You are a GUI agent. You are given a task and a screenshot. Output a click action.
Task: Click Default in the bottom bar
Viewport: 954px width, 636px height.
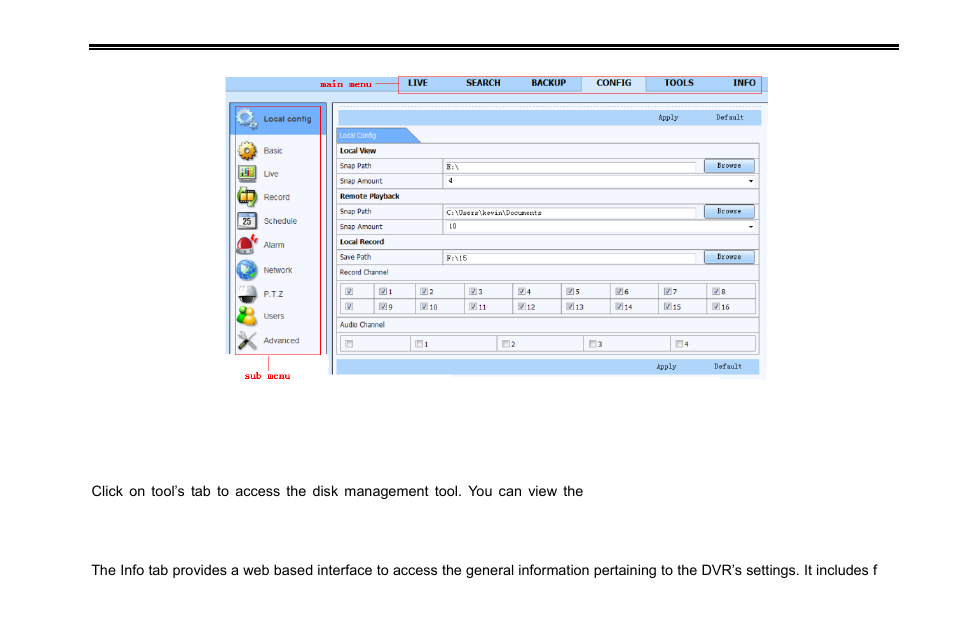coord(728,366)
